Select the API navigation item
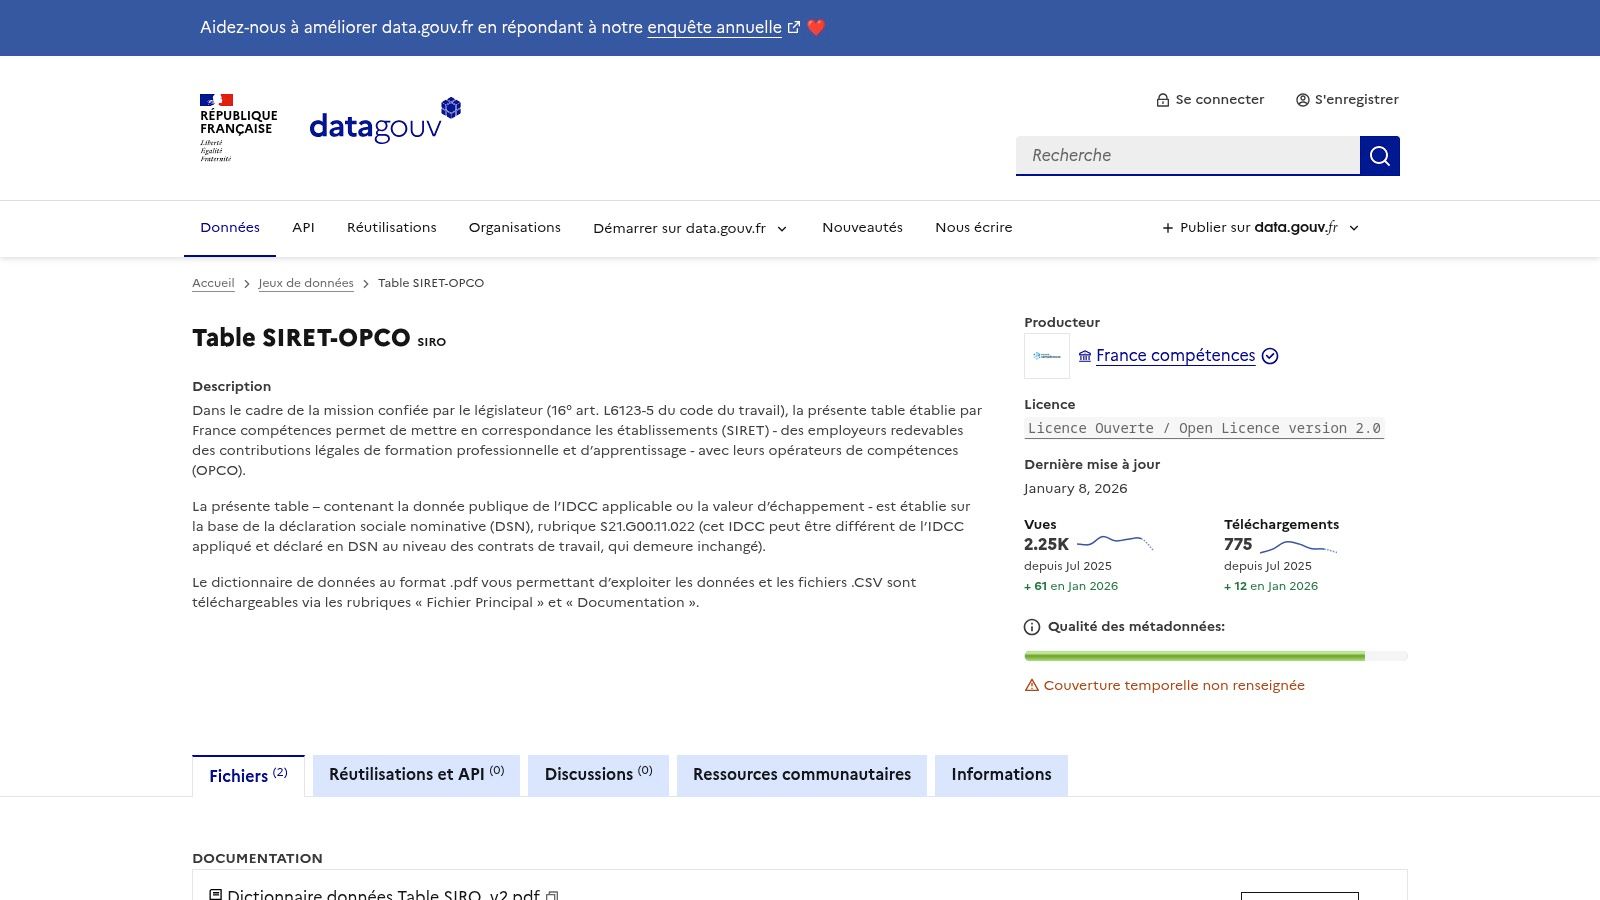This screenshot has height=900, width=1600. click(303, 227)
